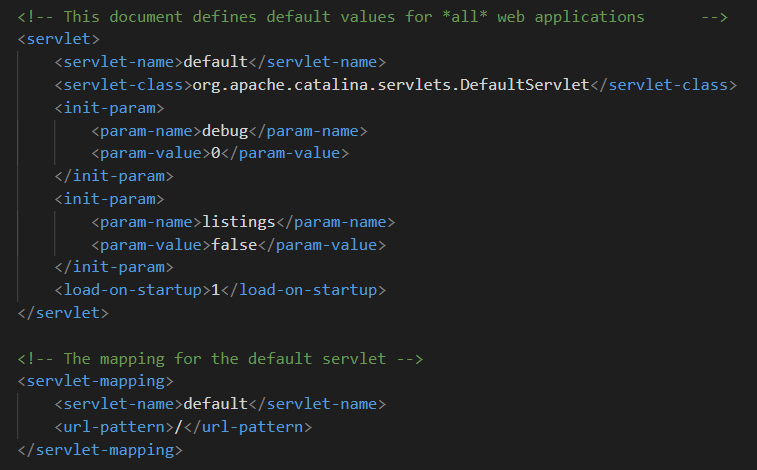This screenshot has width=757, height=470.
Task: Select the word 'listings' in param-name
Action: pos(238,222)
